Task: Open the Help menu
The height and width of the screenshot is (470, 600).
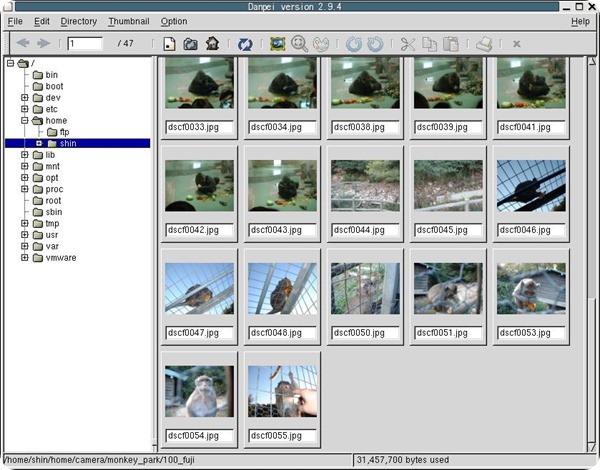Action: point(580,21)
